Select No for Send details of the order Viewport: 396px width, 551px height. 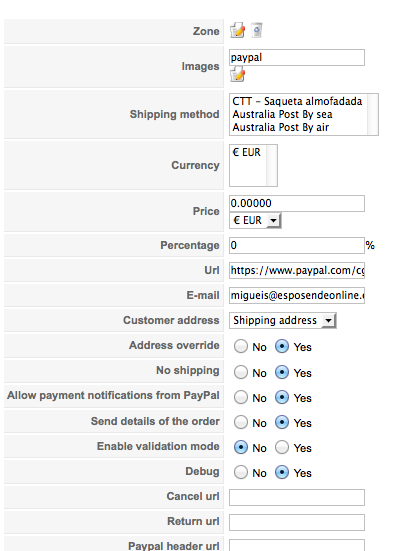point(241,422)
